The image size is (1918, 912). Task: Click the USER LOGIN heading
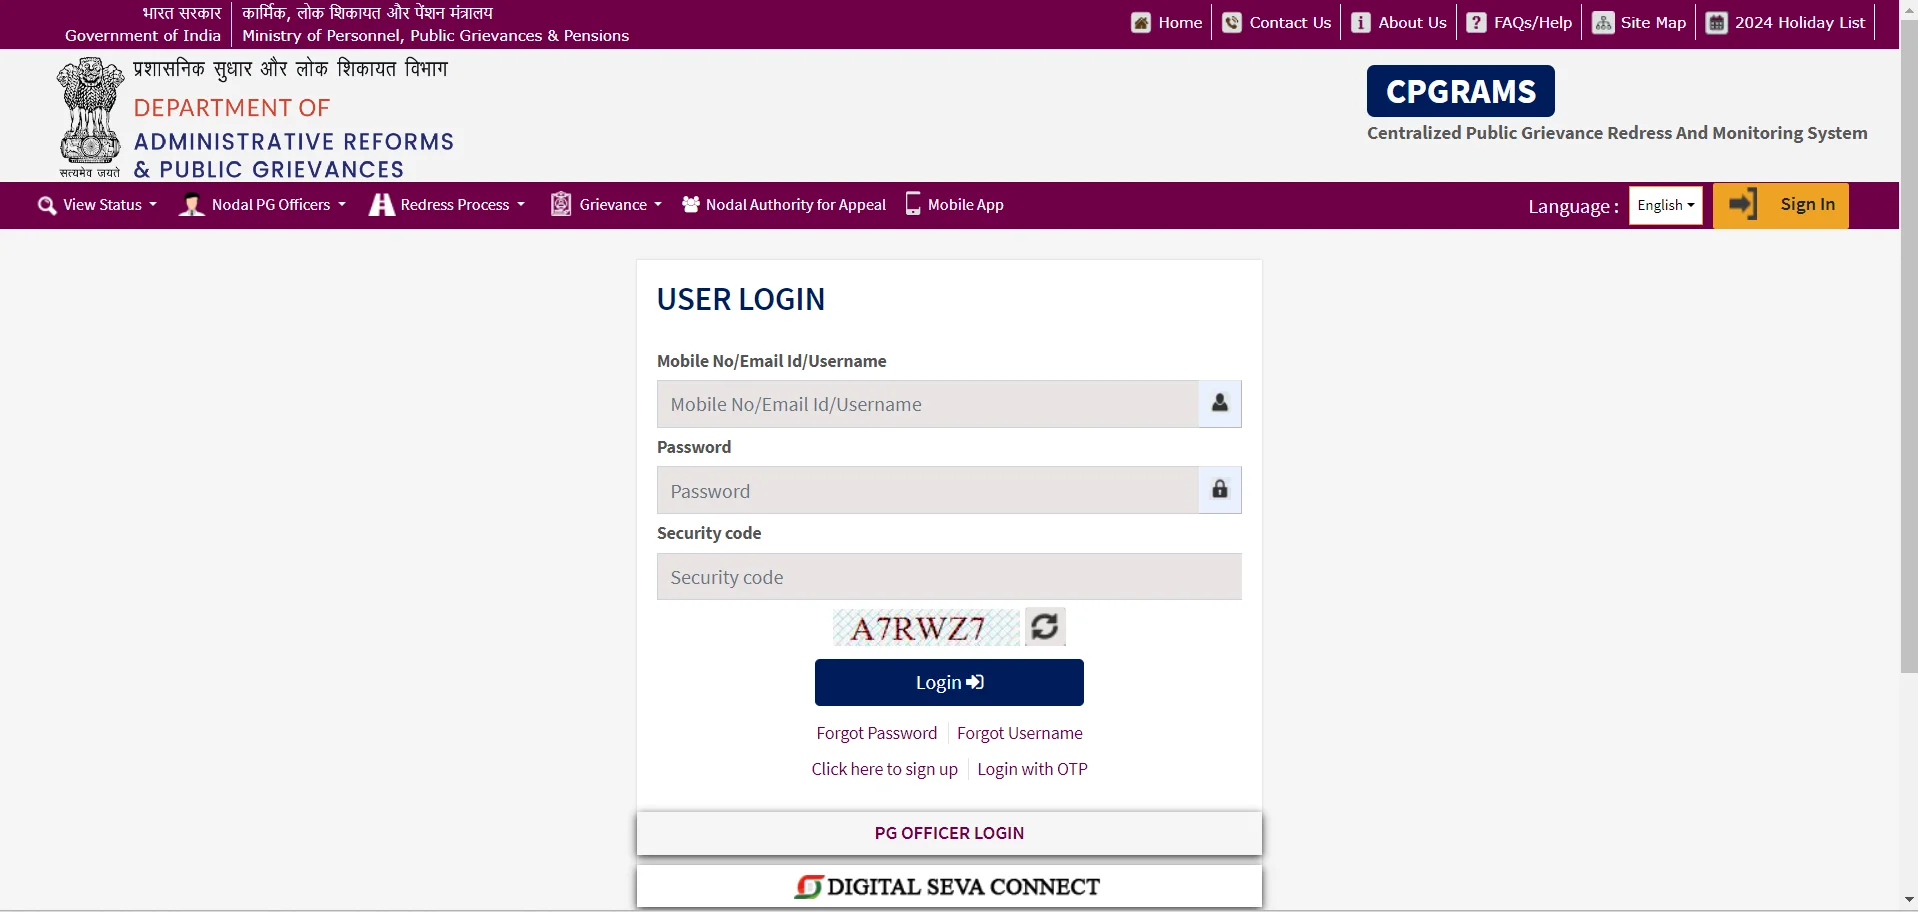pyautogui.click(x=741, y=299)
